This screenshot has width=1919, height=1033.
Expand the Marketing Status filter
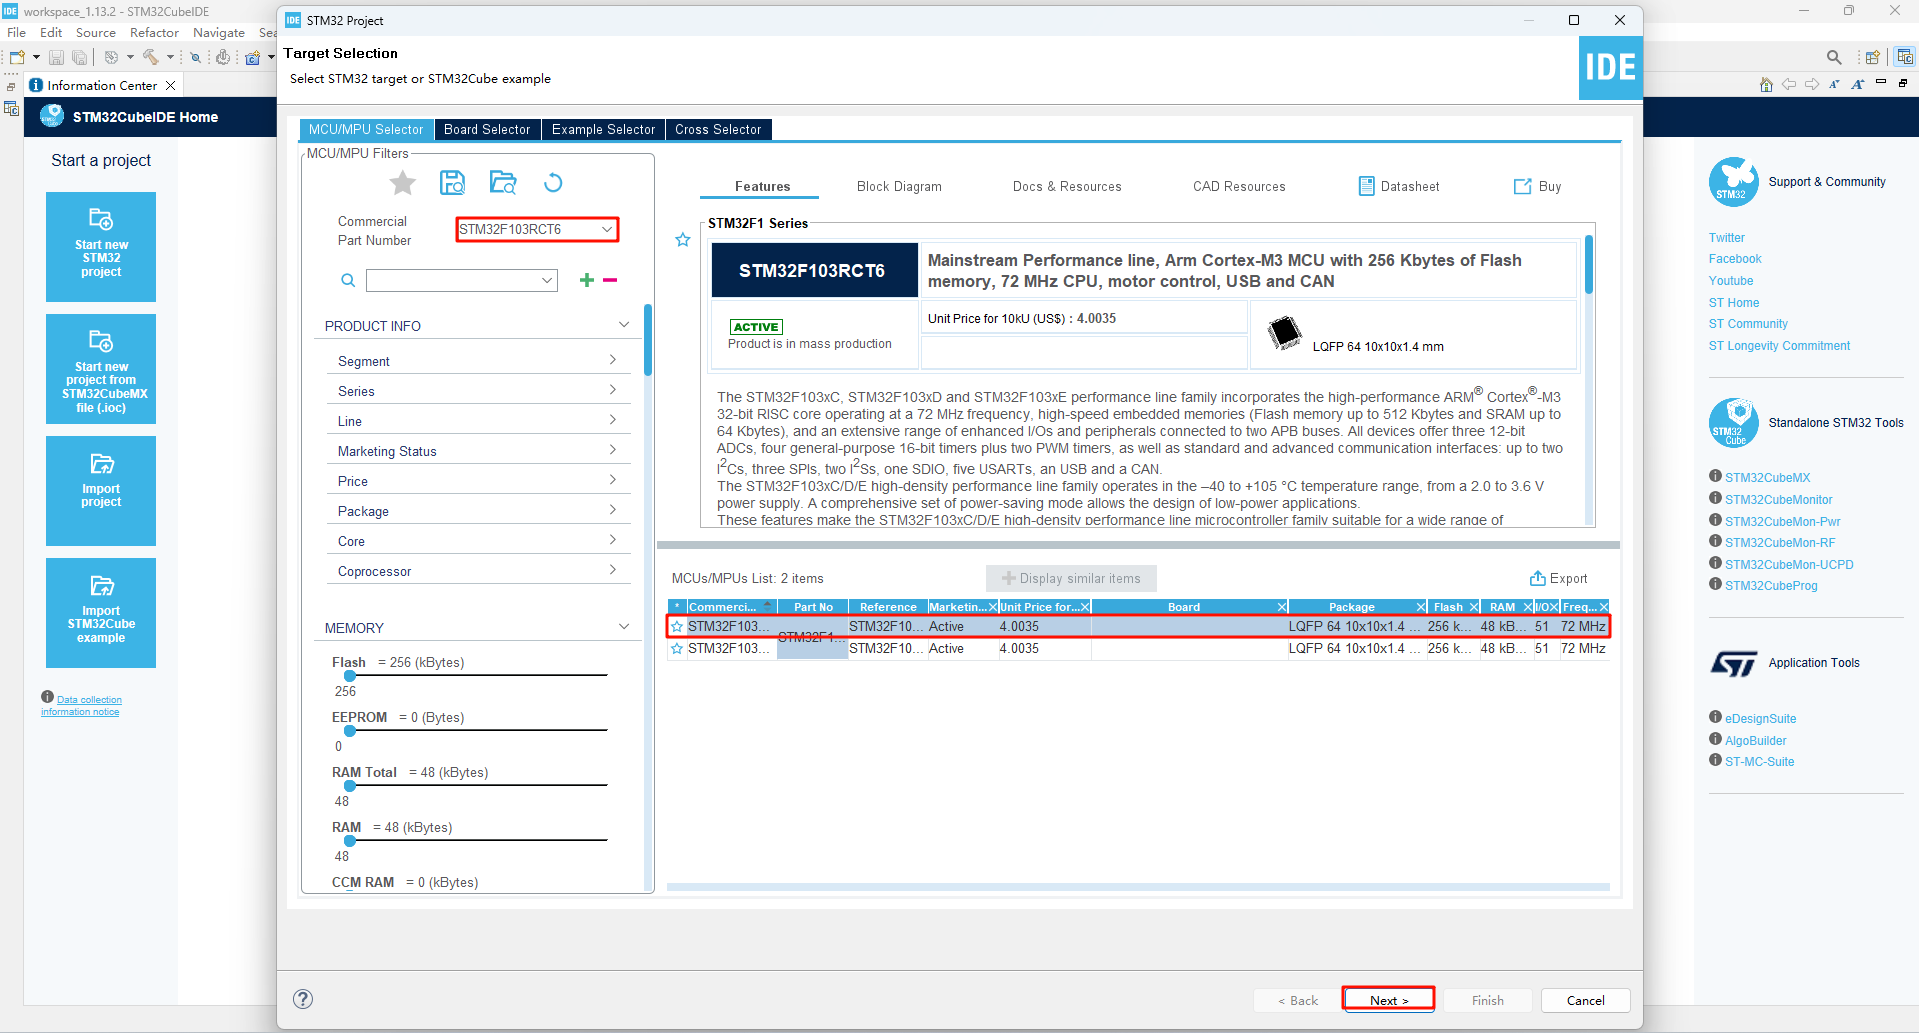pos(613,450)
